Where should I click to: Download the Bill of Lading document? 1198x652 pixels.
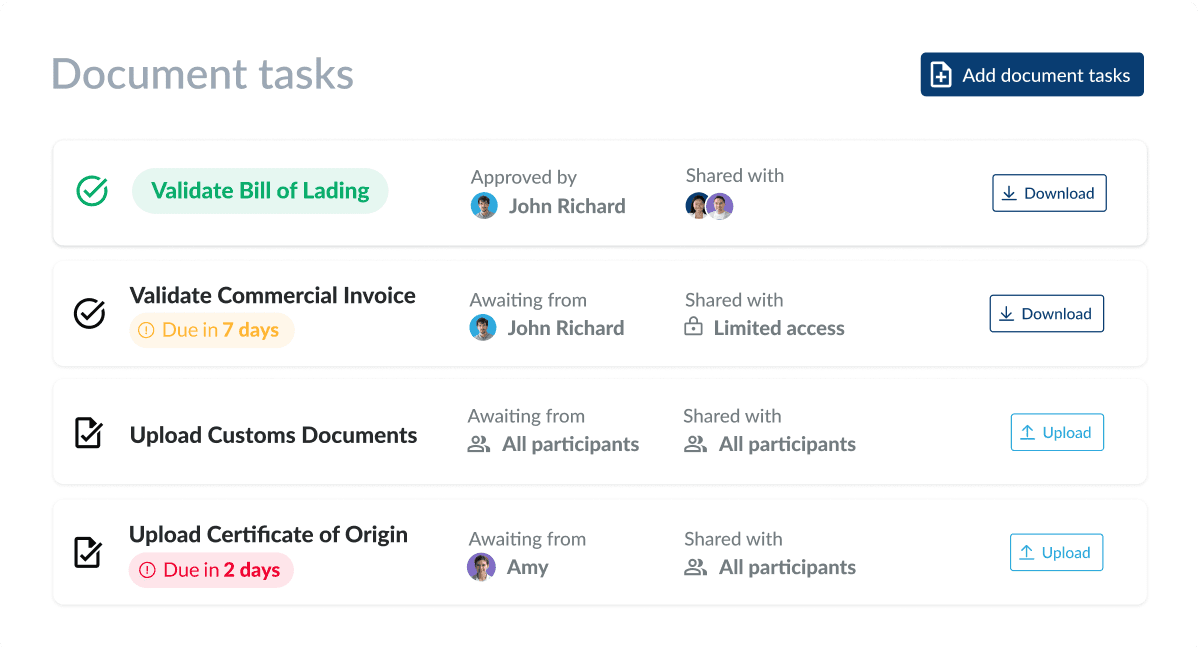[1049, 193]
